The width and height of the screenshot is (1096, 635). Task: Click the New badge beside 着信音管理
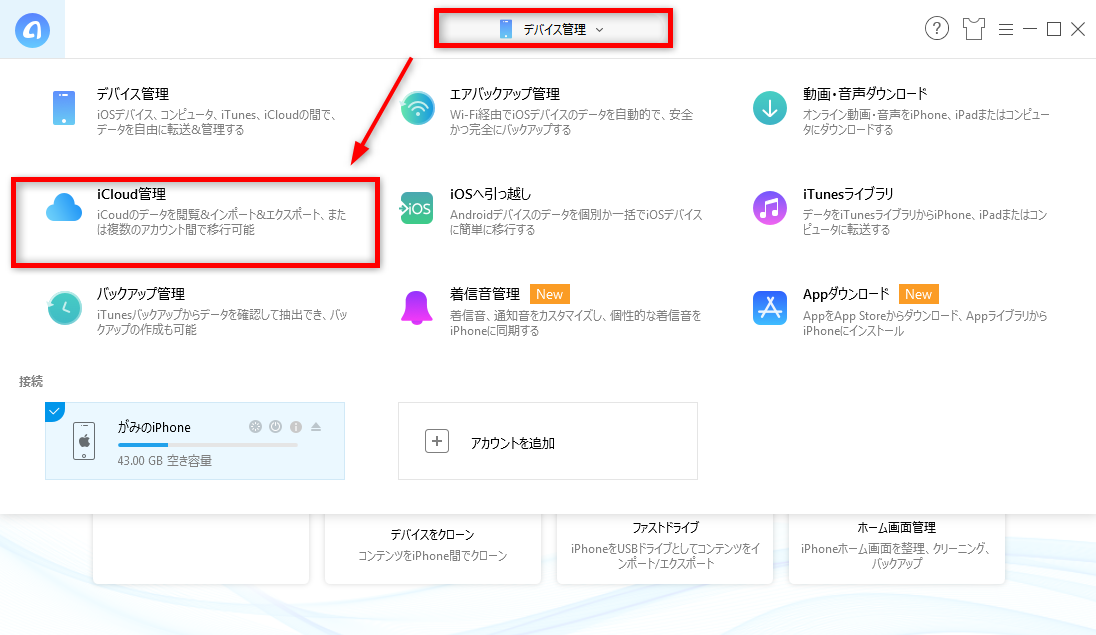click(549, 294)
